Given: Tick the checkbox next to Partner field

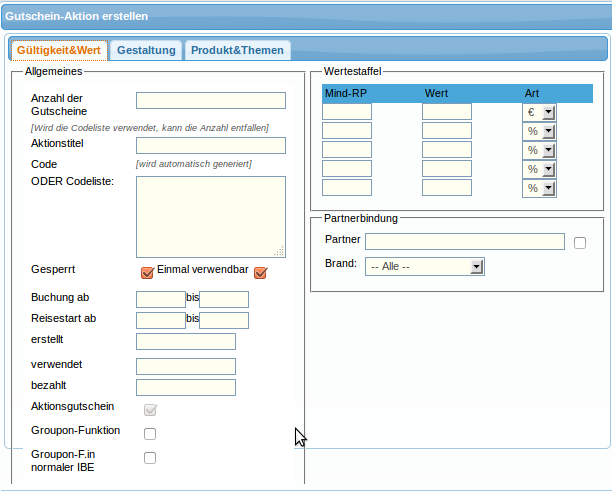Looking at the screenshot, I should coord(580,242).
